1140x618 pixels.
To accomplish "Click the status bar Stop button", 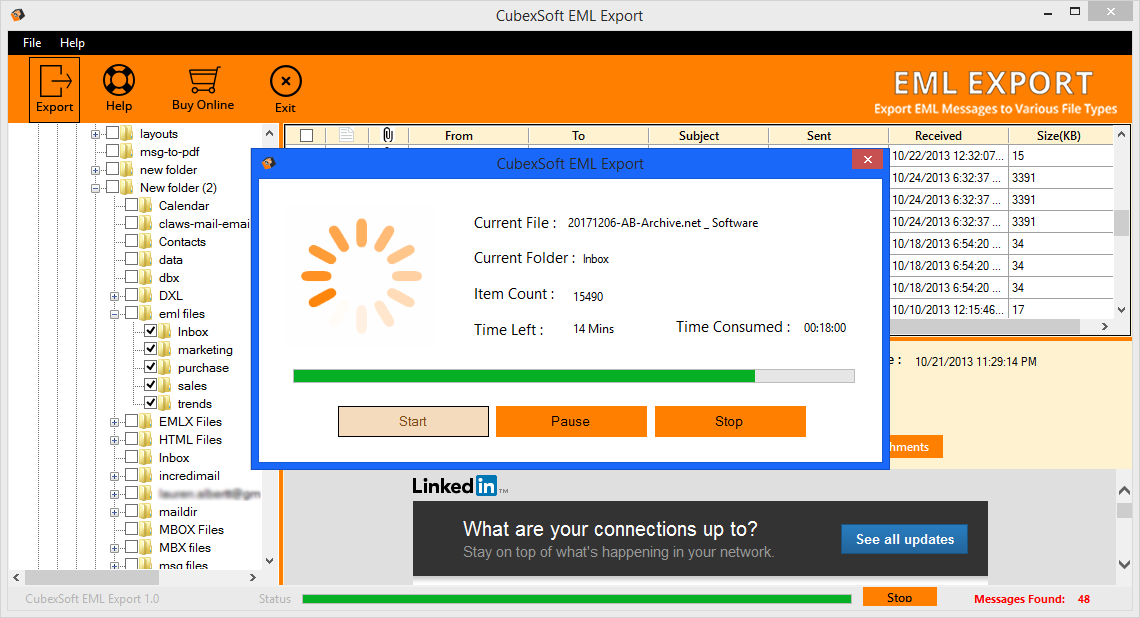I will coord(899,597).
